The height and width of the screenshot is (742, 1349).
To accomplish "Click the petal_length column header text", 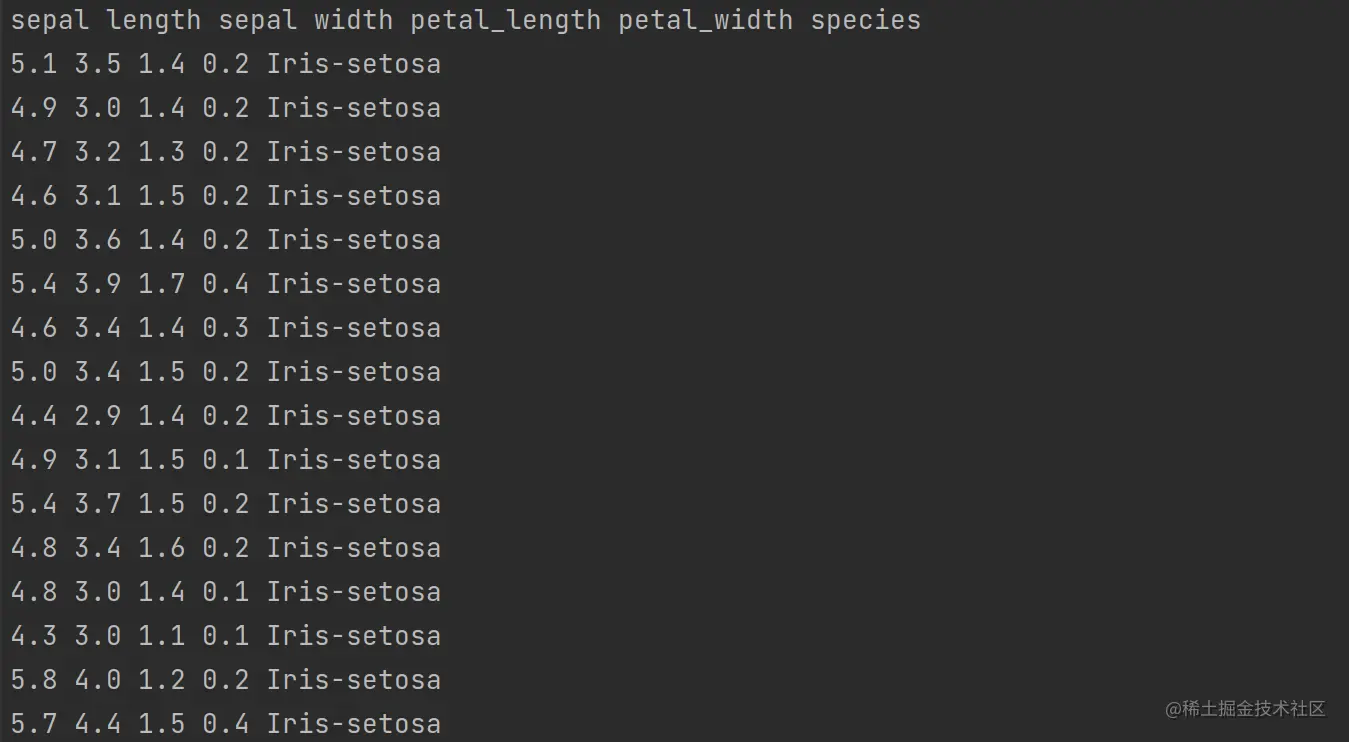I will (506, 21).
